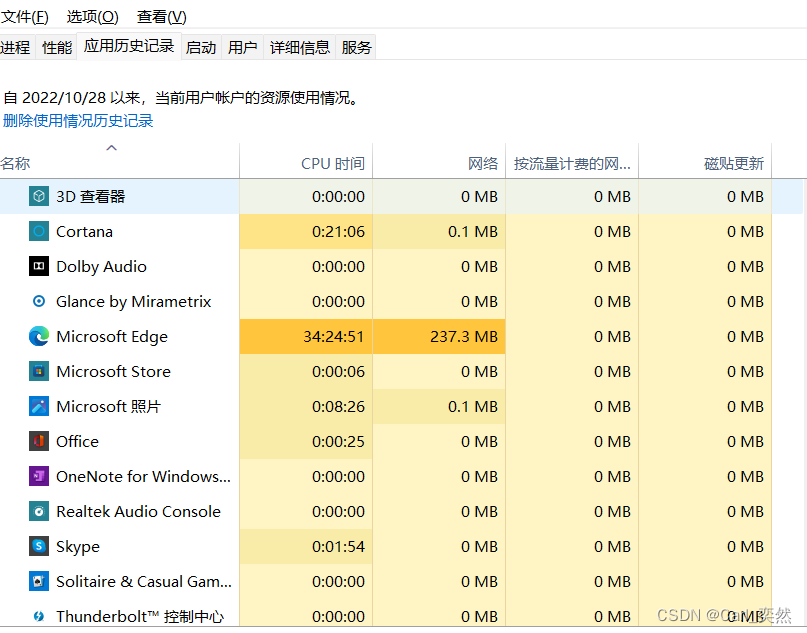Image resolution: width=807 pixels, height=633 pixels.
Task: Click the Glance by Mirametrix icon
Action: [39, 302]
